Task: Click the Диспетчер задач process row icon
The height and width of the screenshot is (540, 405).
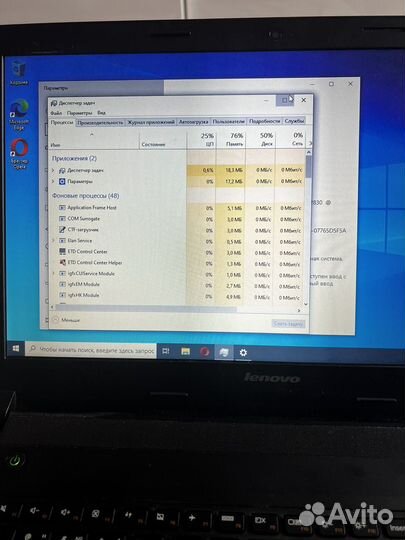Action: coord(62,170)
